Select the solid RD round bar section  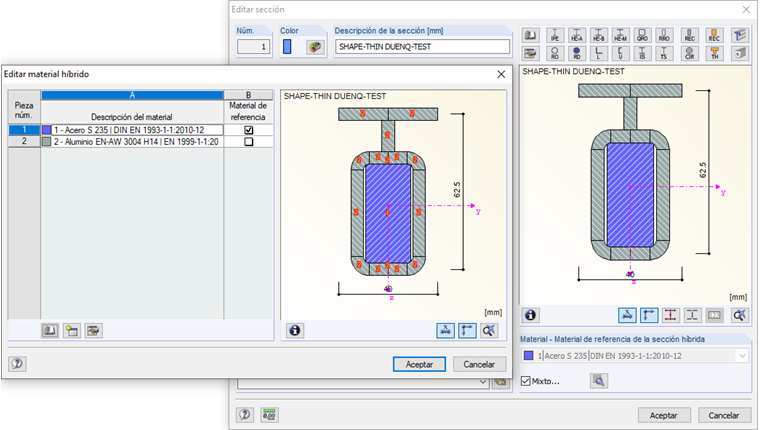pyautogui.click(x=577, y=53)
